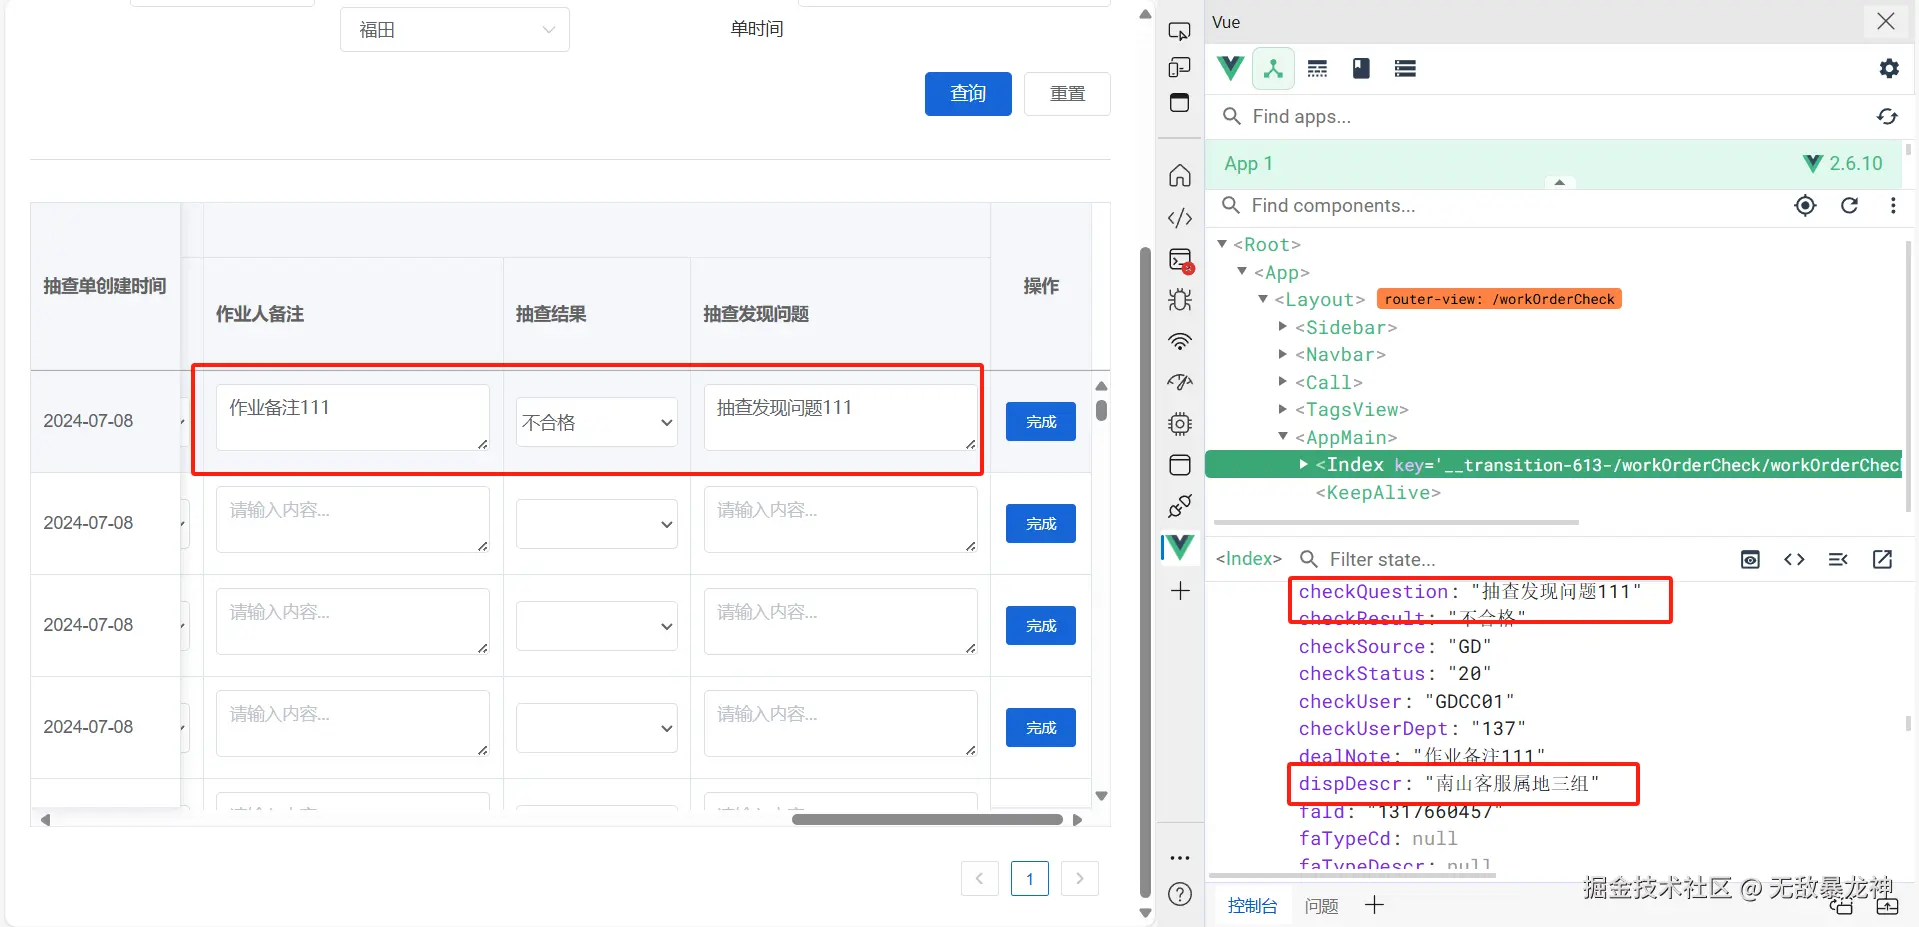Screen dimensions: 1919x927
Task: Collapse the Layout tree node
Action: tap(1263, 299)
